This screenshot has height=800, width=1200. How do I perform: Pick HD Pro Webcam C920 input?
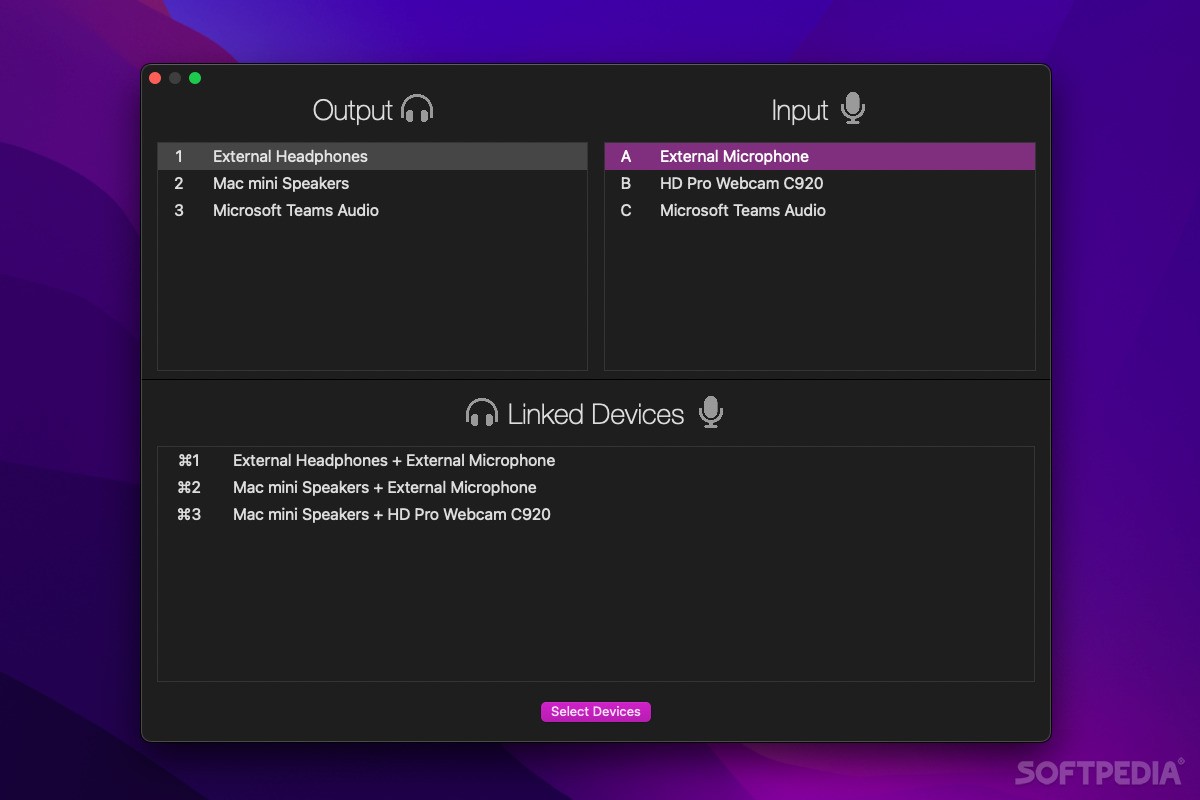tap(820, 184)
